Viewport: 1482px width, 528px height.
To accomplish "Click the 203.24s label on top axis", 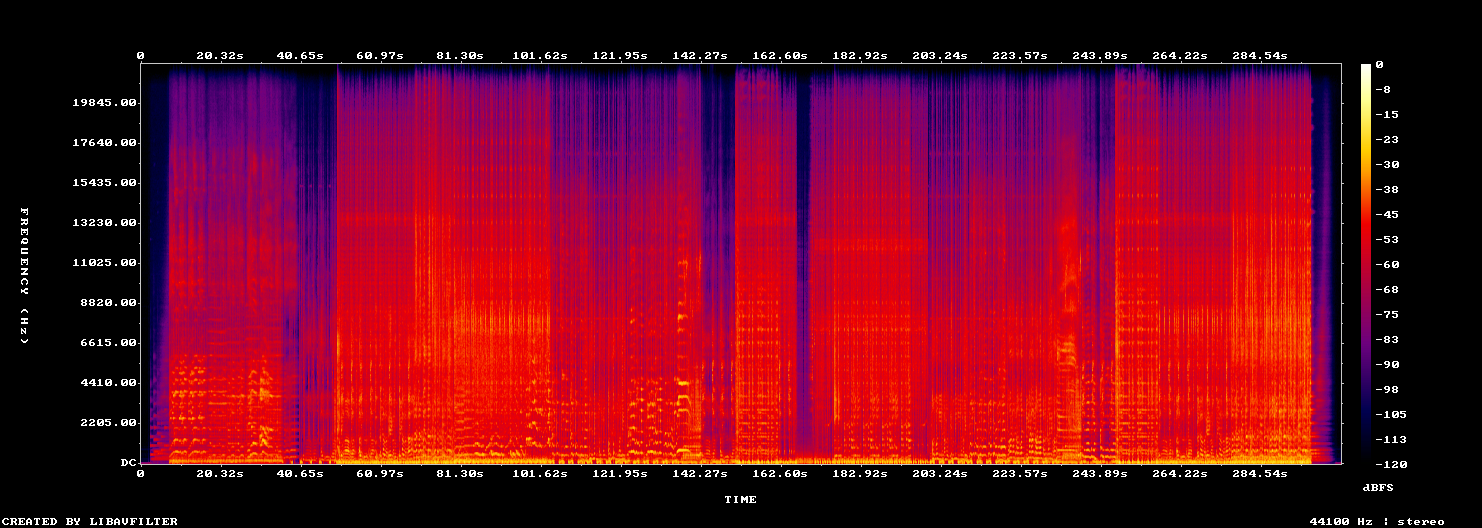I will pyautogui.click(x=941, y=55).
